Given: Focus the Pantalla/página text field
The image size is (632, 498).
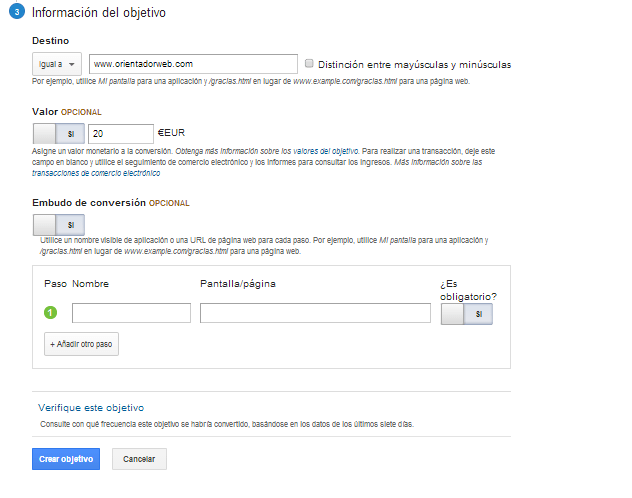Looking at the screenshot, I should pyautogui.click(x=315, y=314).
